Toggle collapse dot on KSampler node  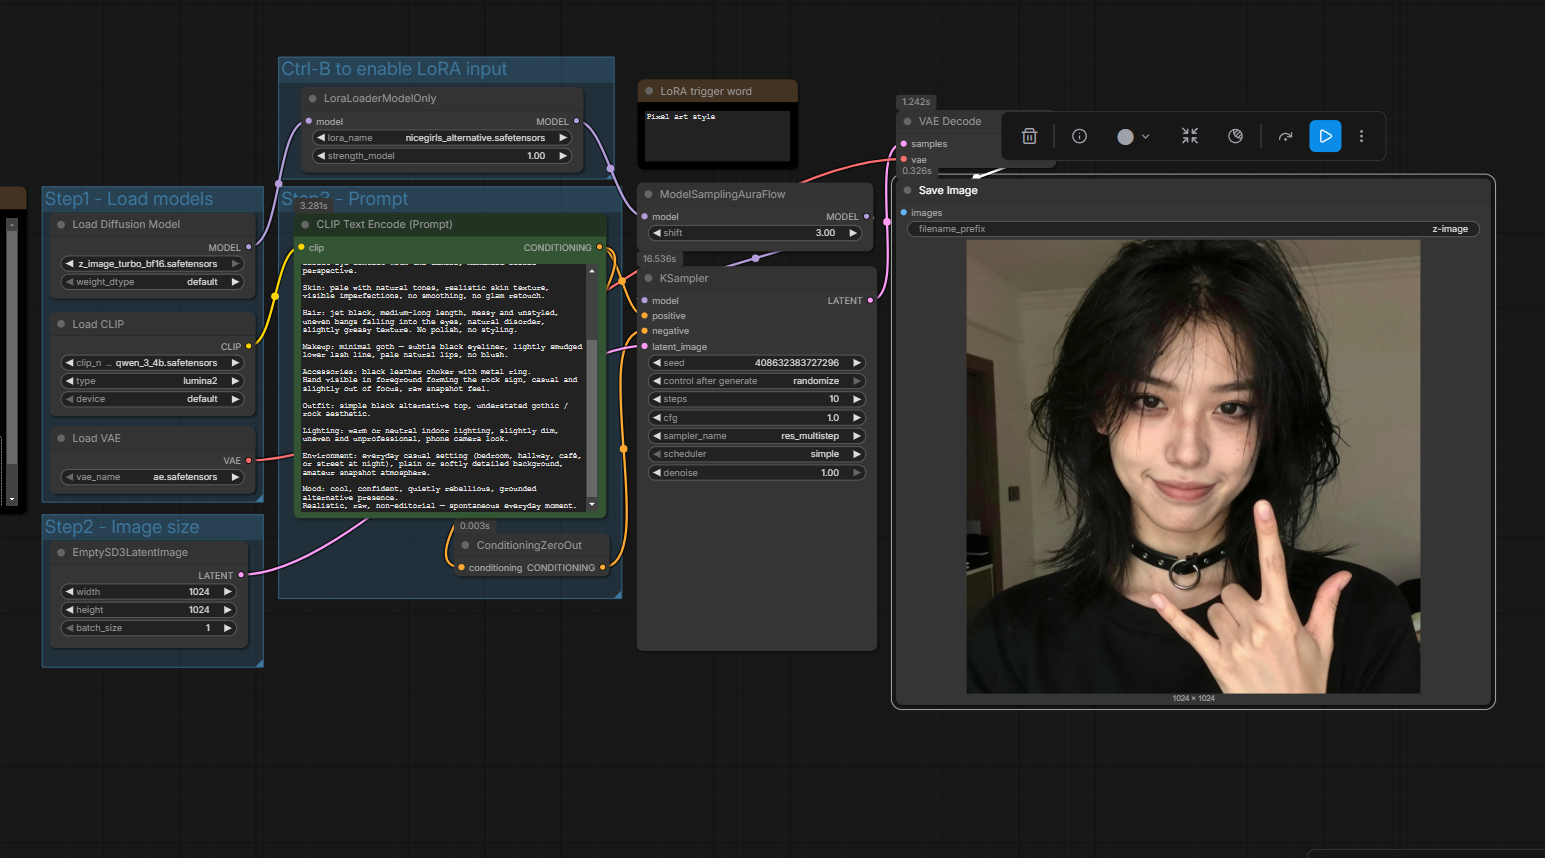(x=649, y=278)
